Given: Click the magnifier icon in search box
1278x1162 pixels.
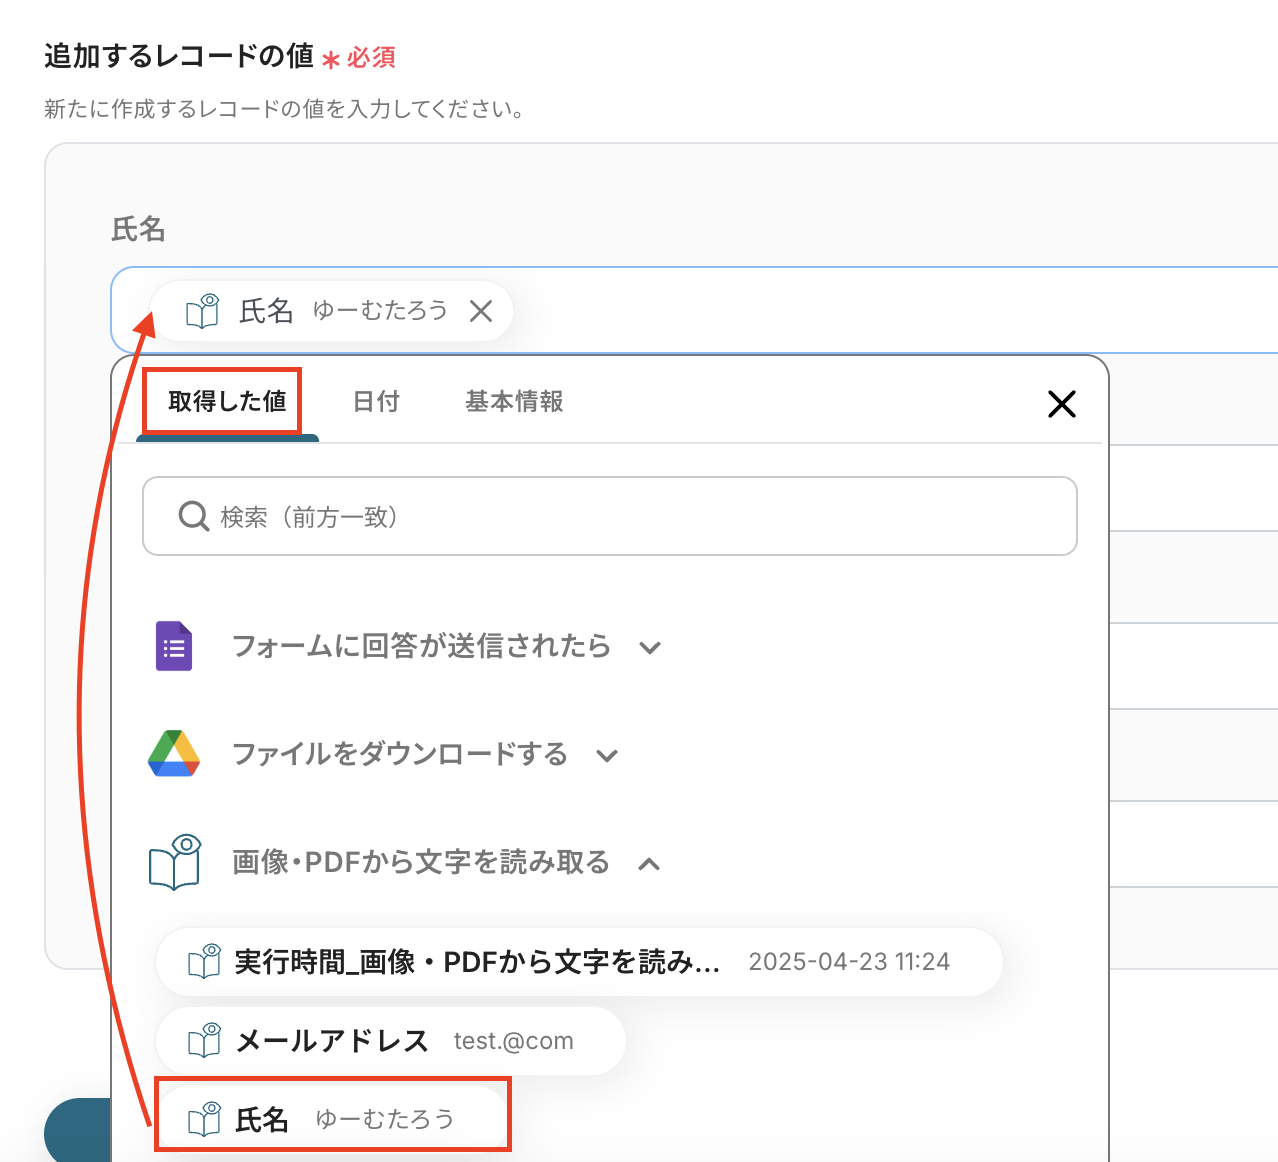Looking at the screenshot, I should (x=192, y=516).
